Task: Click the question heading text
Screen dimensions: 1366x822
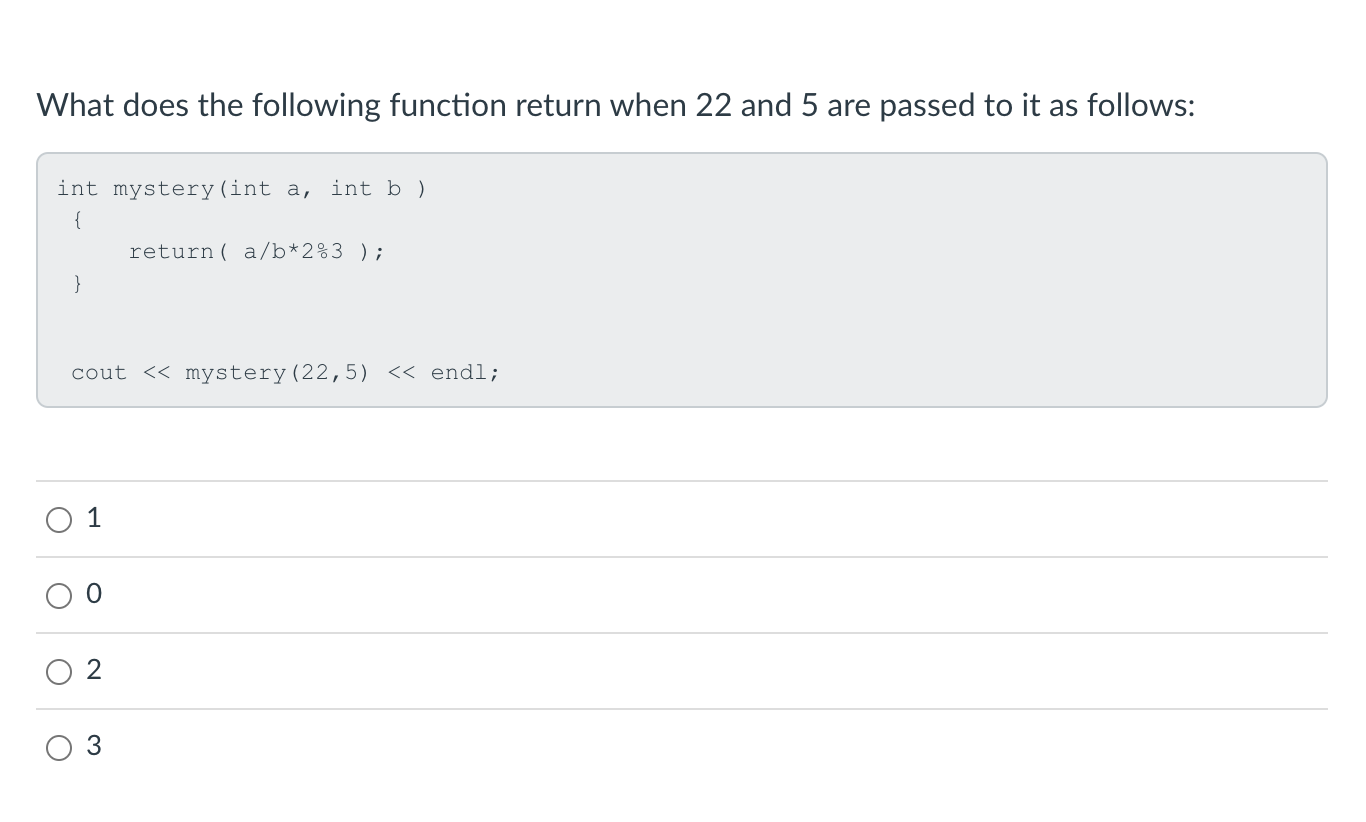Action: click(x=614, y=105)
